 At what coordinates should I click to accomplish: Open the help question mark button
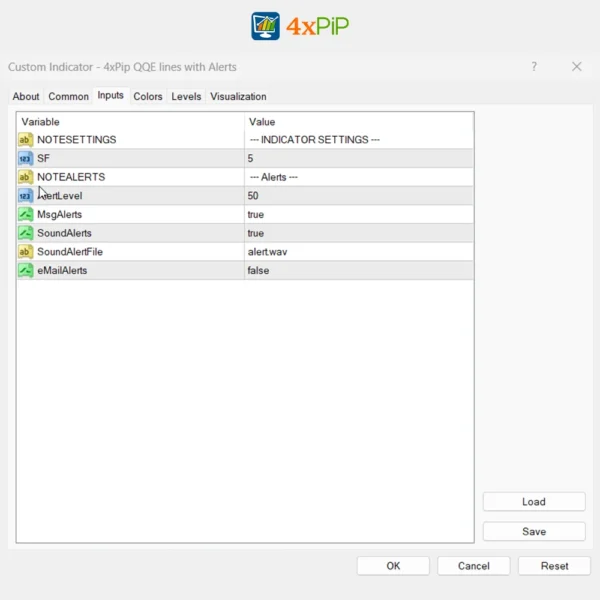(x=534, y=67)
